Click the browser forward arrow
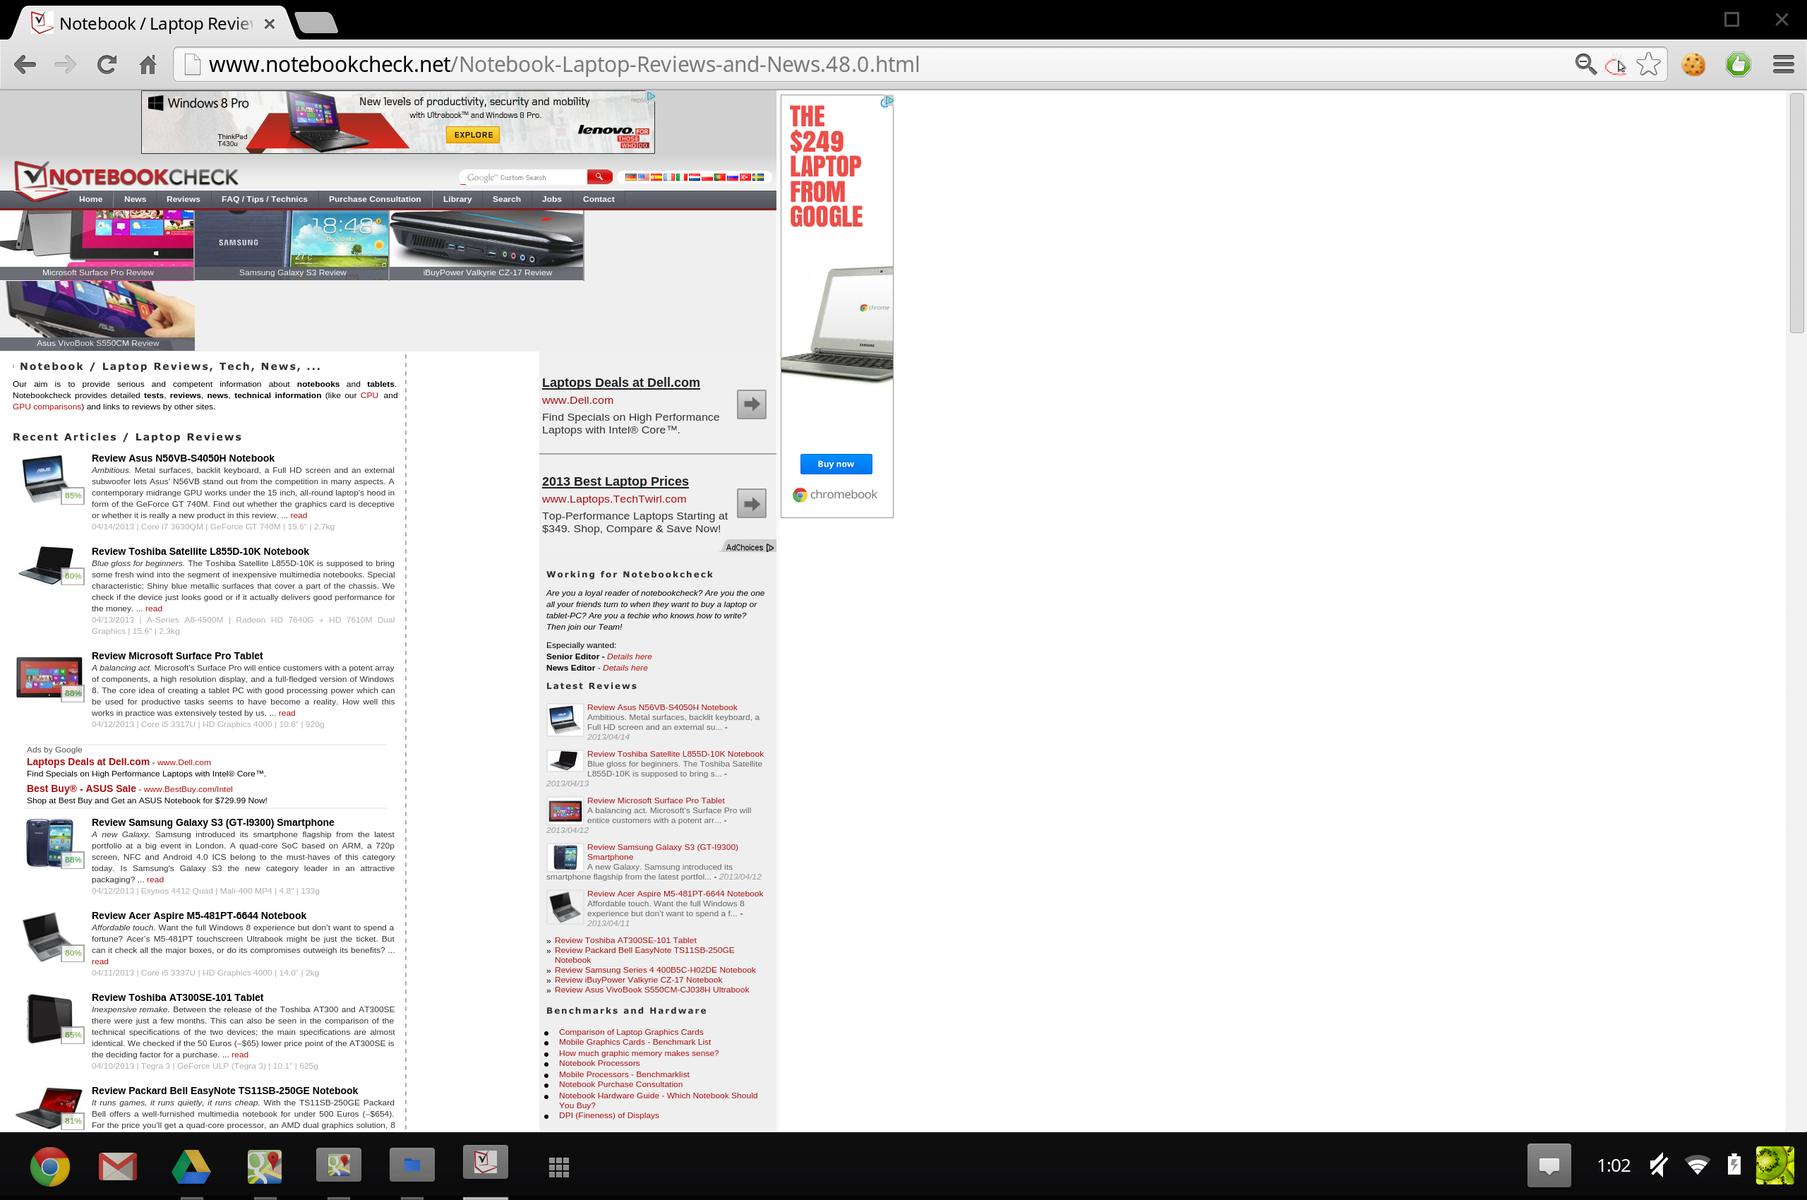Viewport: 1807px width, 1200px height. point(65,65)
